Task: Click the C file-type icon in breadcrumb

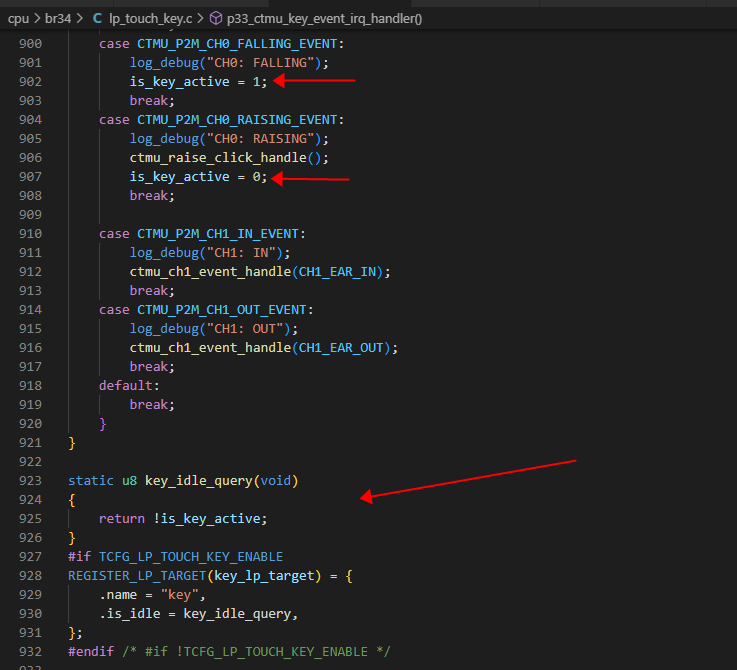Action: pos(97,19)
